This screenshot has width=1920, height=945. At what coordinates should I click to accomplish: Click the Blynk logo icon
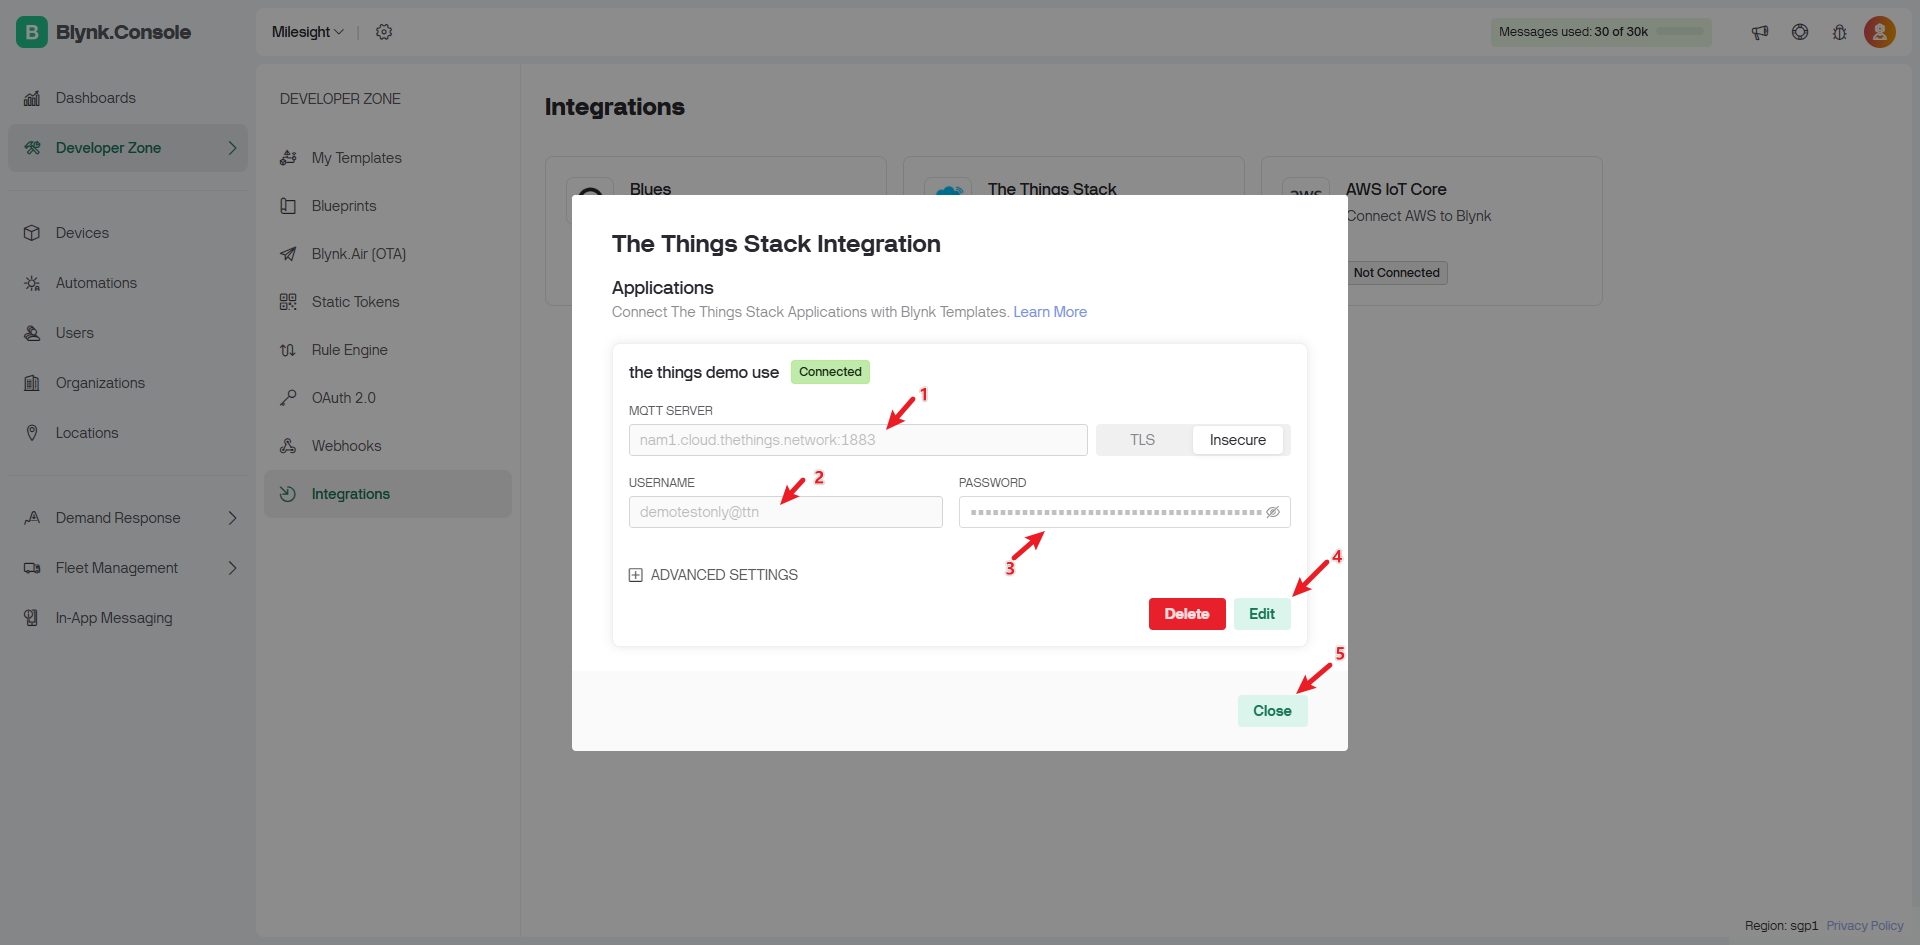pyautogui.click(x=32, y=32)
